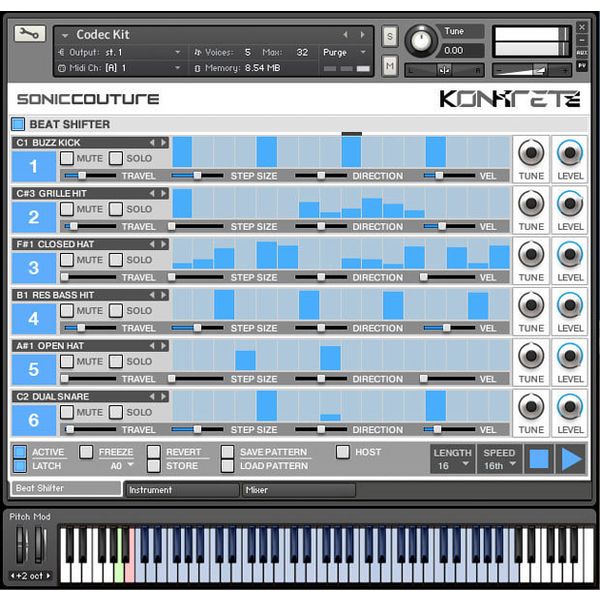Stop the sequencer with the square button
This screenshot has height=600, width=600.
point(539,459)
